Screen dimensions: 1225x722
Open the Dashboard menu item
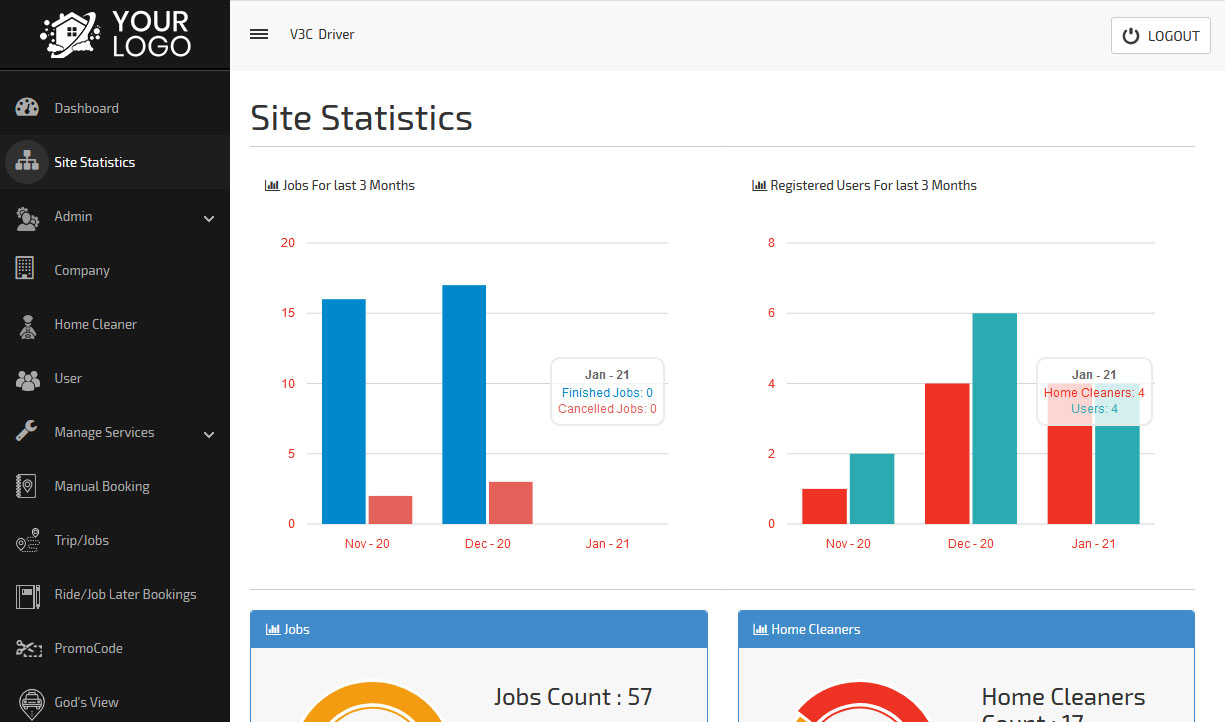coord(115,108)
